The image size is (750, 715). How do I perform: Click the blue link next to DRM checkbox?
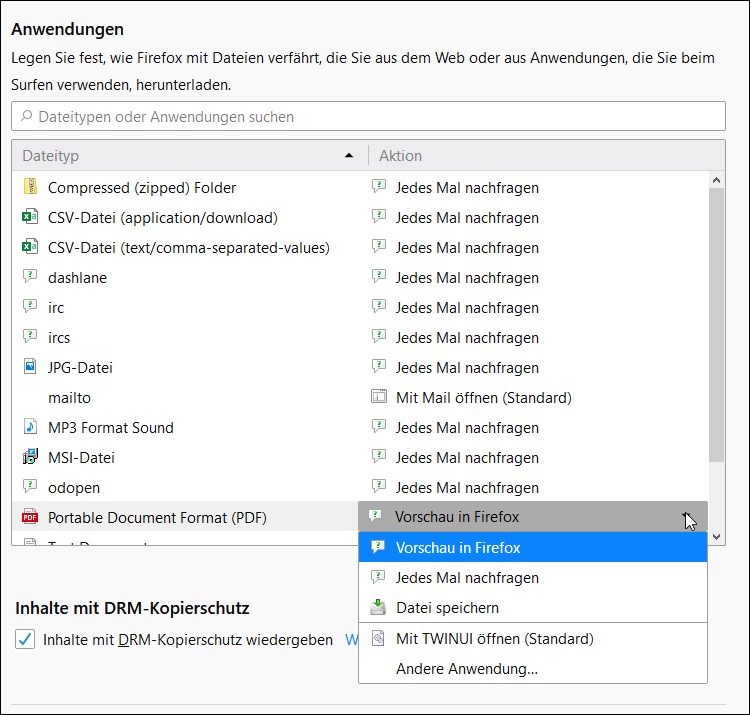pyautogui.click(x=352, y=639)
